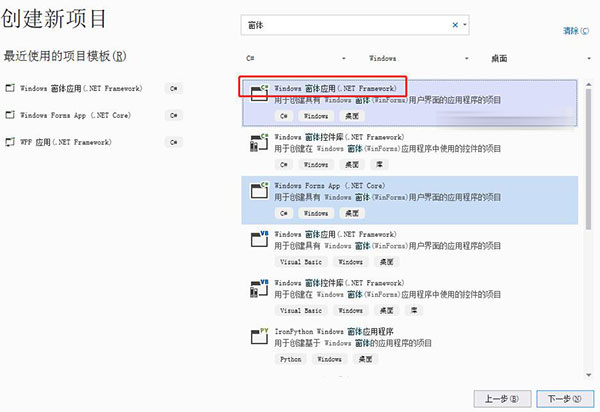Select Visual Basic Windows 窗体控件库 (.NET Framework) title

tap(339, 283)
